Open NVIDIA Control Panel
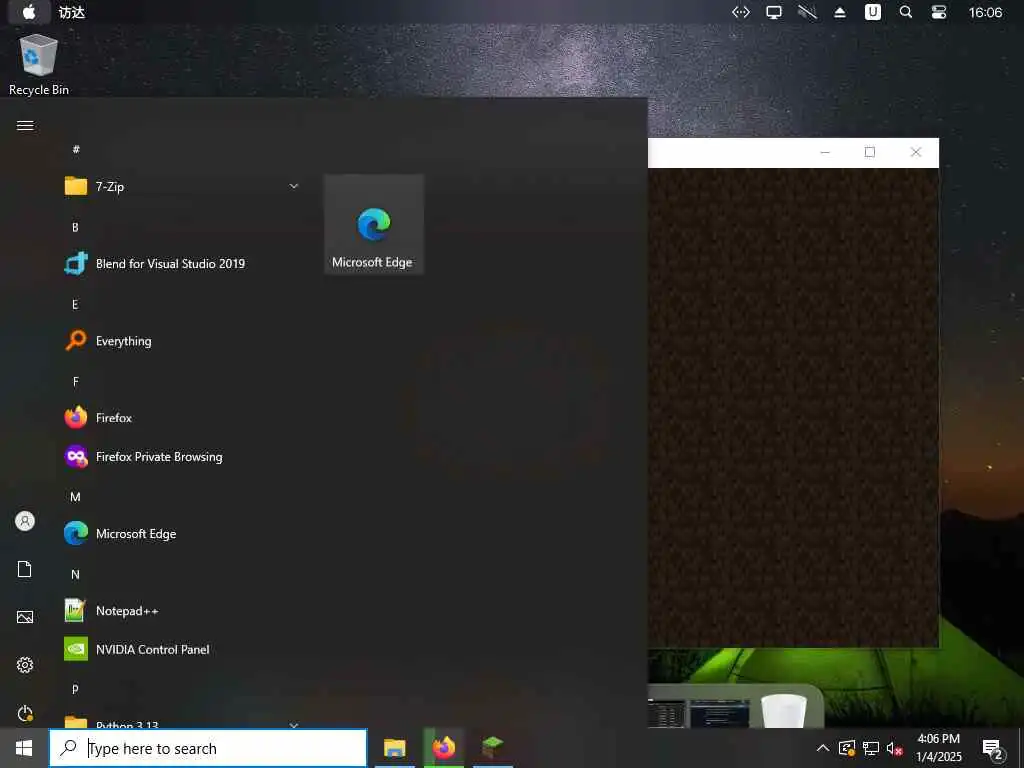 click(x=182, y=649)
